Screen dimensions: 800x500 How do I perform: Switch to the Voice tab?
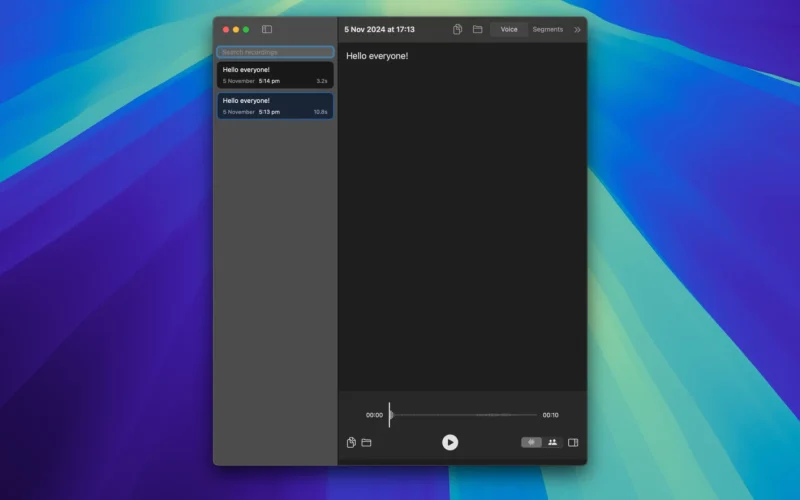pos(509,30)
